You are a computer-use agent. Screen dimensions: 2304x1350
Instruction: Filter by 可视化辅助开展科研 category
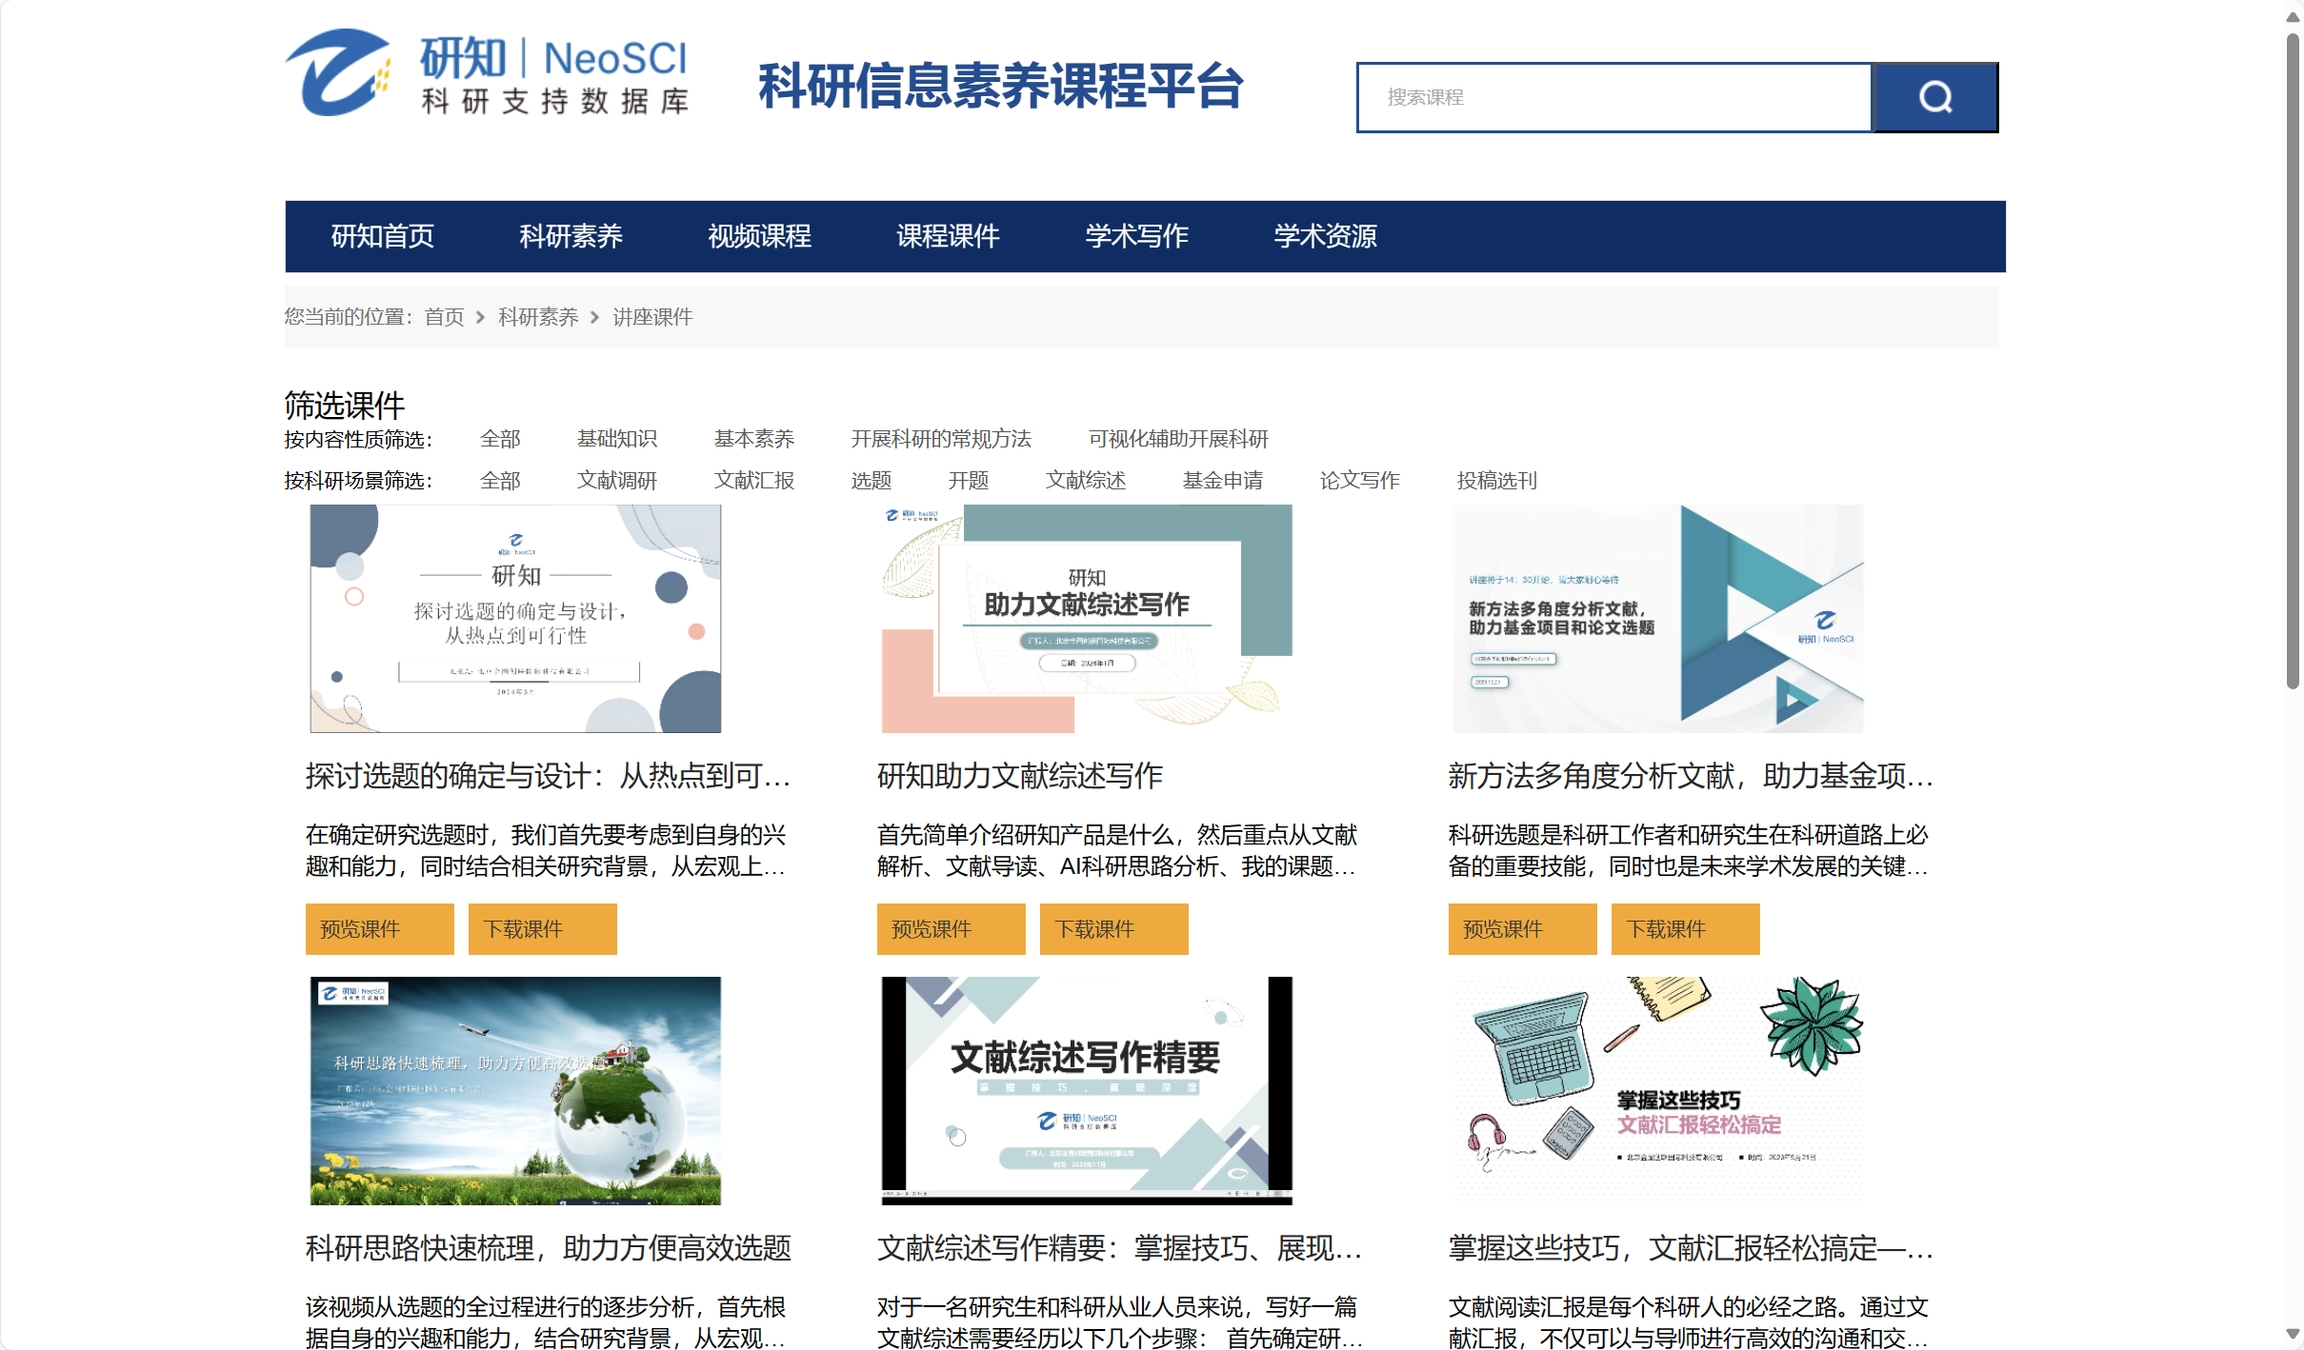click(x=1177, y=439)
